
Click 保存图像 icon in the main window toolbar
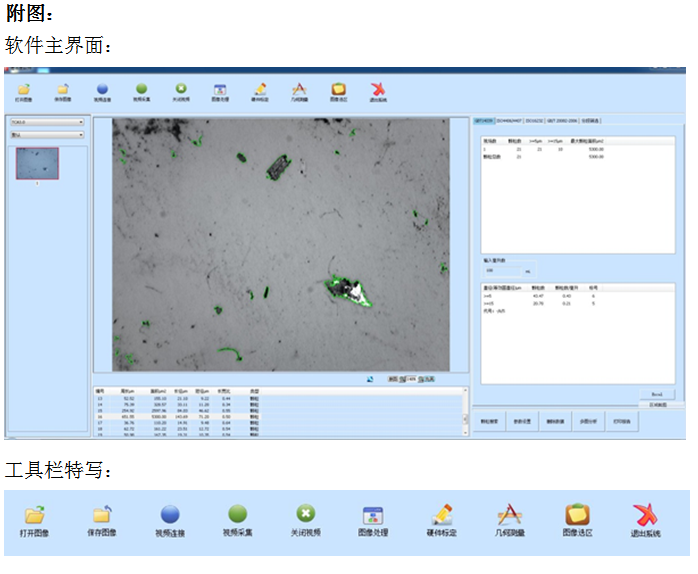[x=62, y=90]
